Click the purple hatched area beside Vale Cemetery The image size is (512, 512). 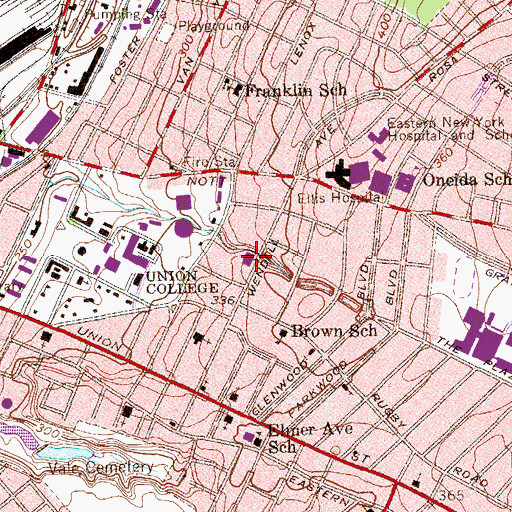tap(18, 436)
